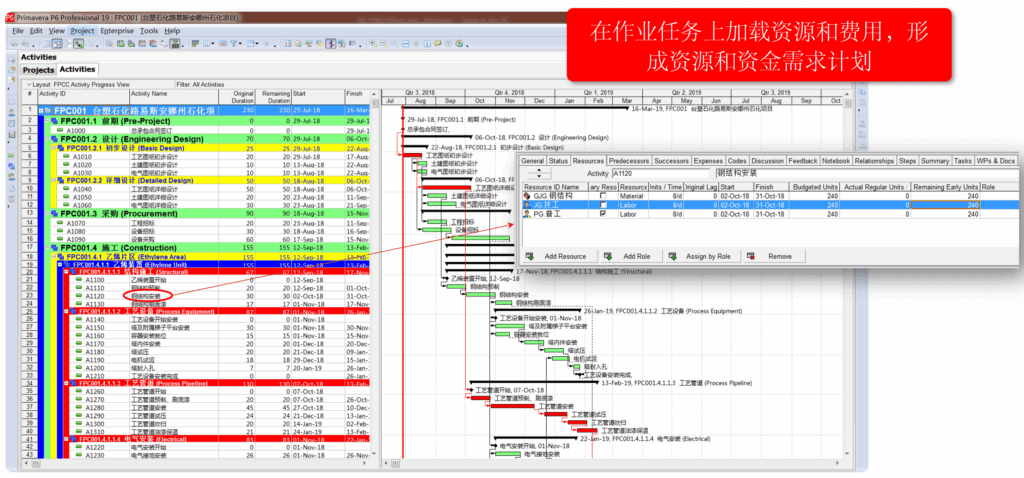Click the Filter: All Activities label

click(200, 84)
